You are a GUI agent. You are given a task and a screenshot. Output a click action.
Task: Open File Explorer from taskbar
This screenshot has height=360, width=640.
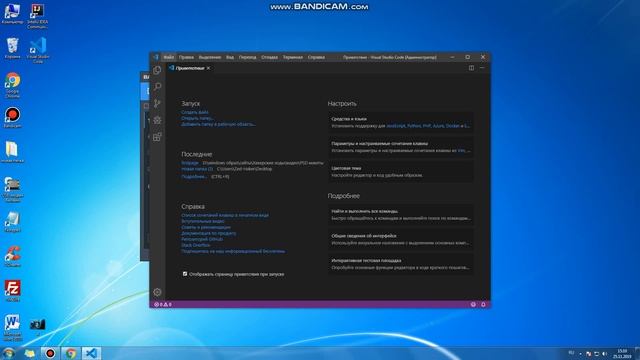coord(29,353)
